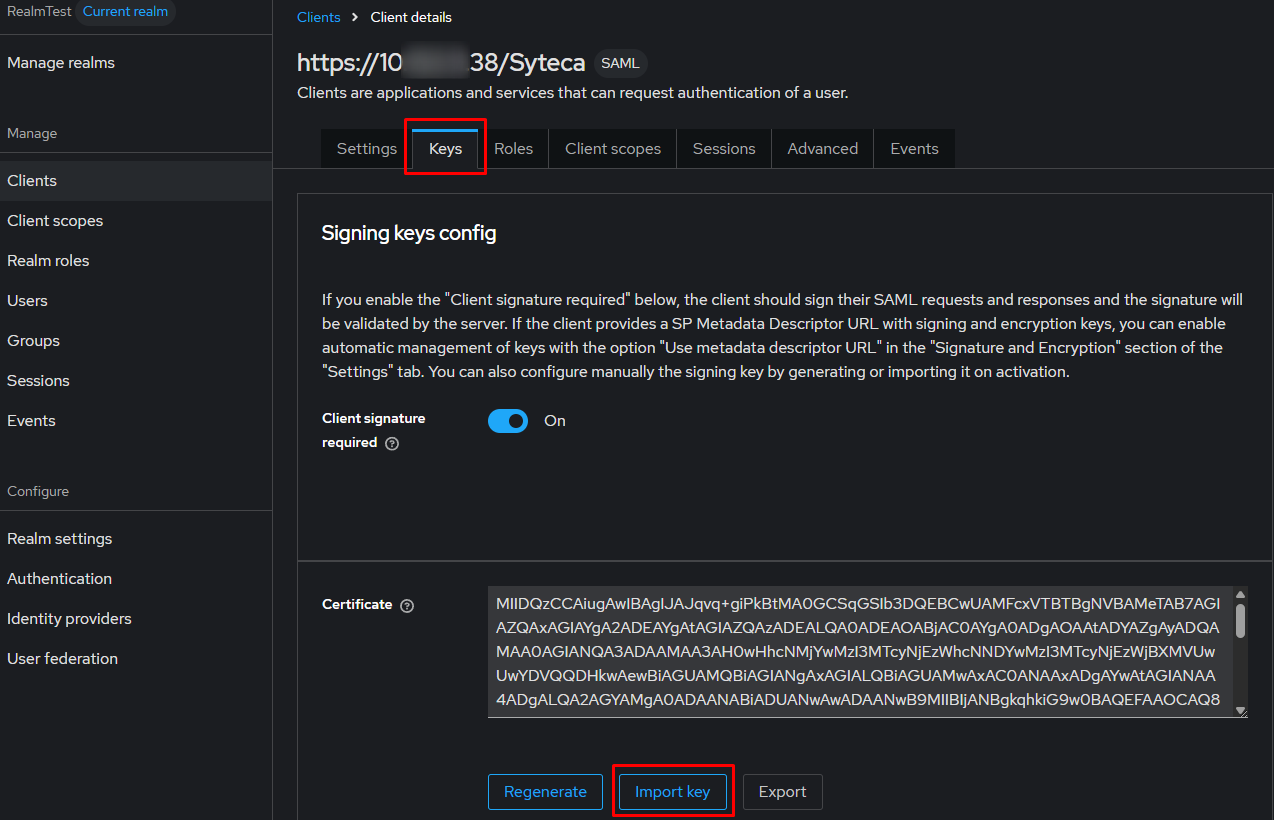Switch to the Settings tab
The width and height of the screenshot is (1274, 820).
coord(366,149)
